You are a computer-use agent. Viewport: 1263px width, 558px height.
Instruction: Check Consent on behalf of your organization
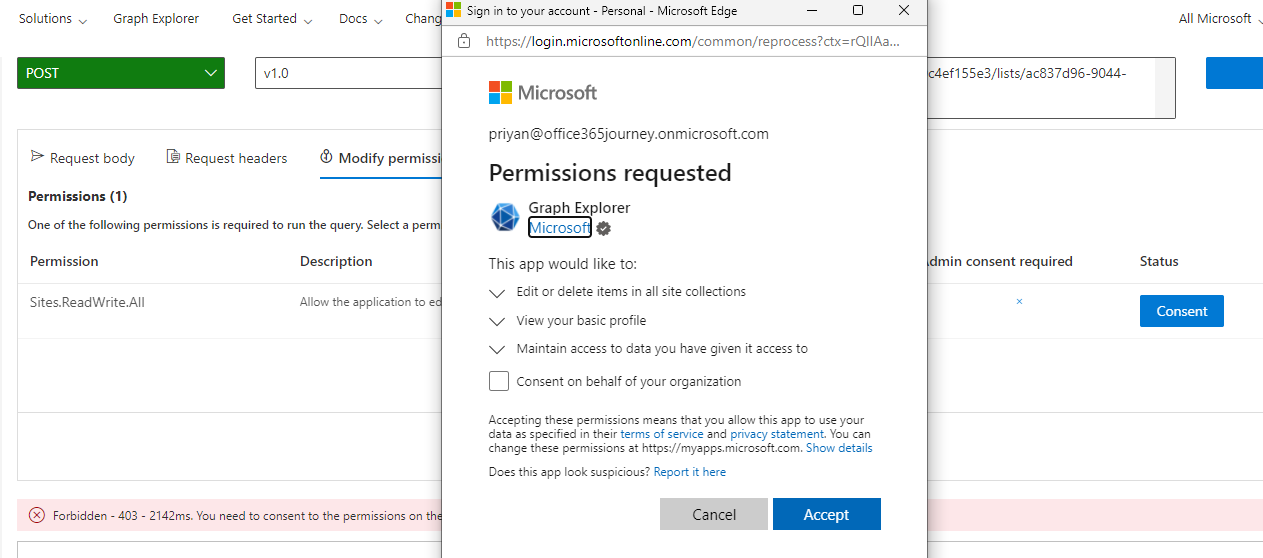coord(499,381)
